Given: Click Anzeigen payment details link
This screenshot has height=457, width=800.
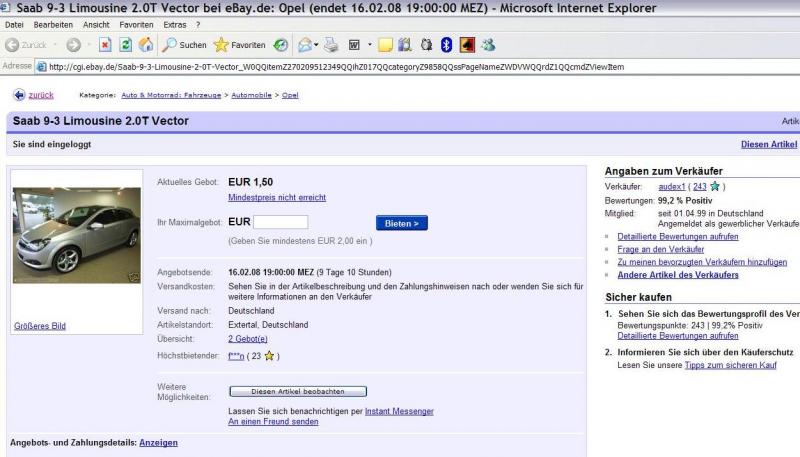Looking at the screenshot, I should pyautogui.click(x=158, y=443).
